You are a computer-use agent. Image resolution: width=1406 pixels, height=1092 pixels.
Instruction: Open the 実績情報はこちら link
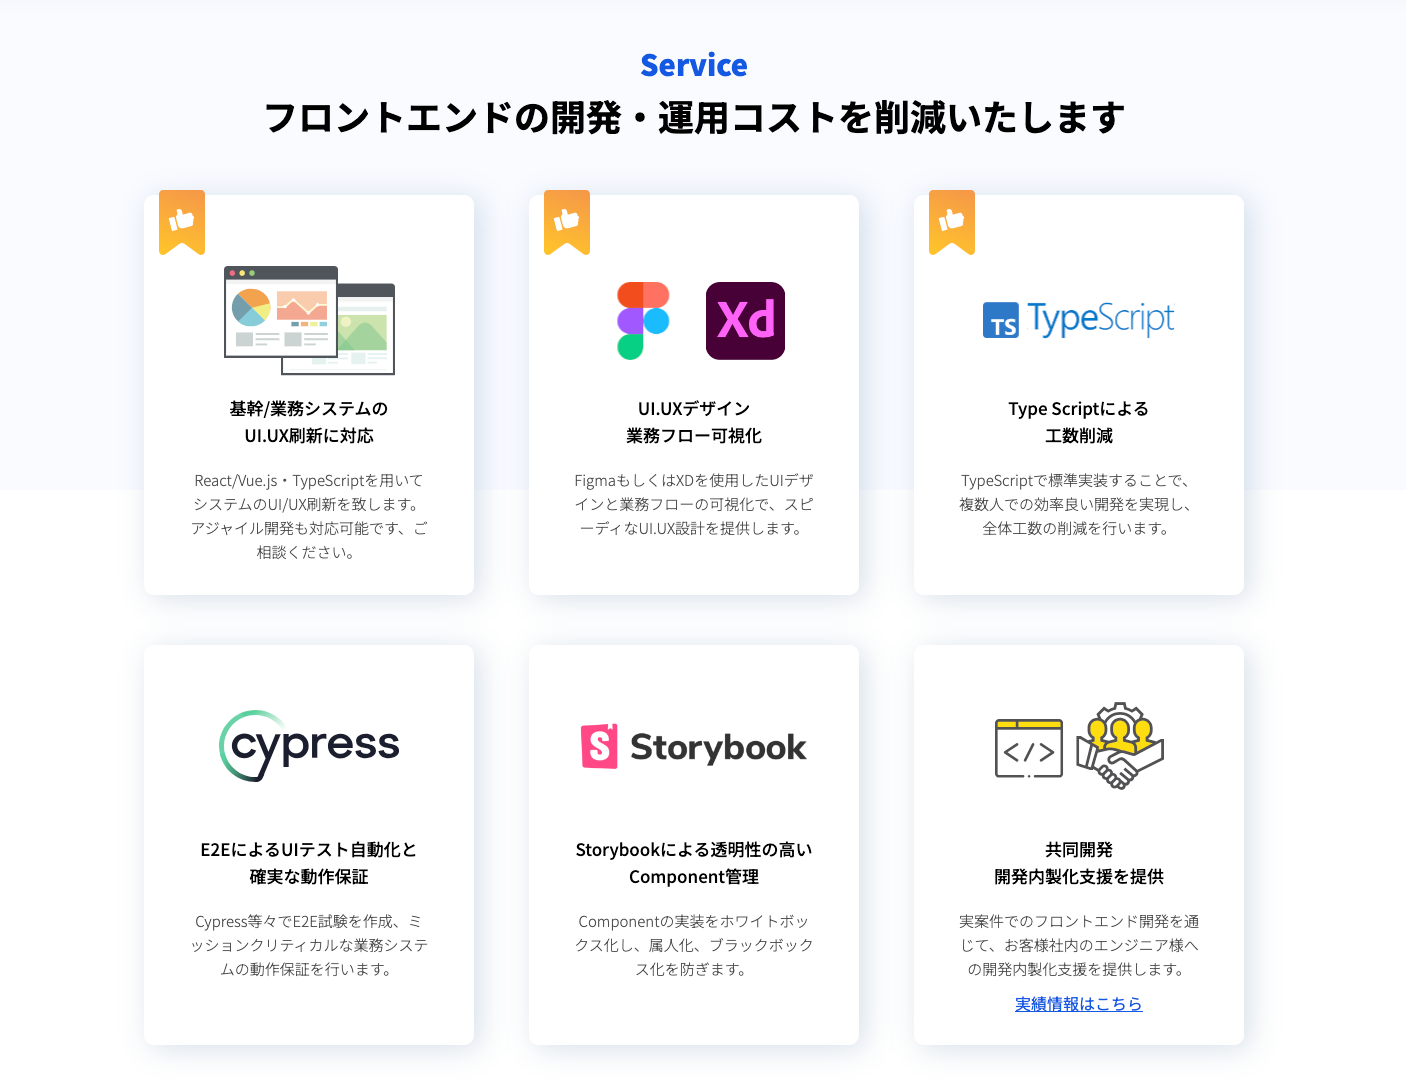[x=1079, y=1004]
